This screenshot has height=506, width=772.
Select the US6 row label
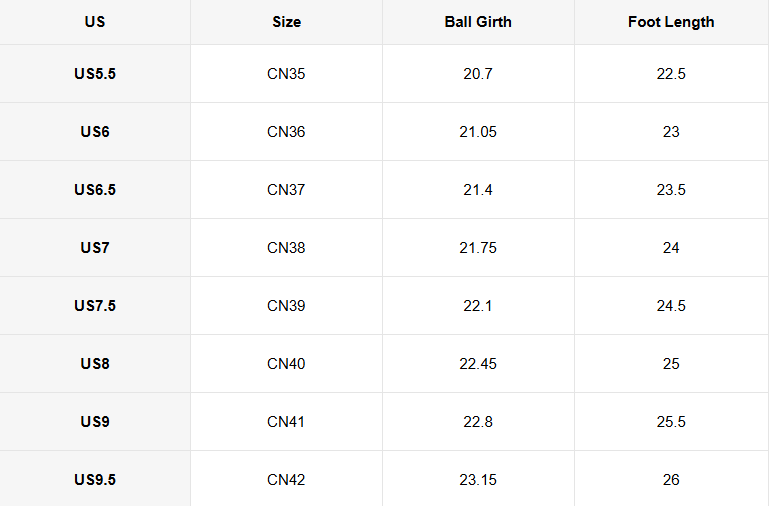[95, 132]
